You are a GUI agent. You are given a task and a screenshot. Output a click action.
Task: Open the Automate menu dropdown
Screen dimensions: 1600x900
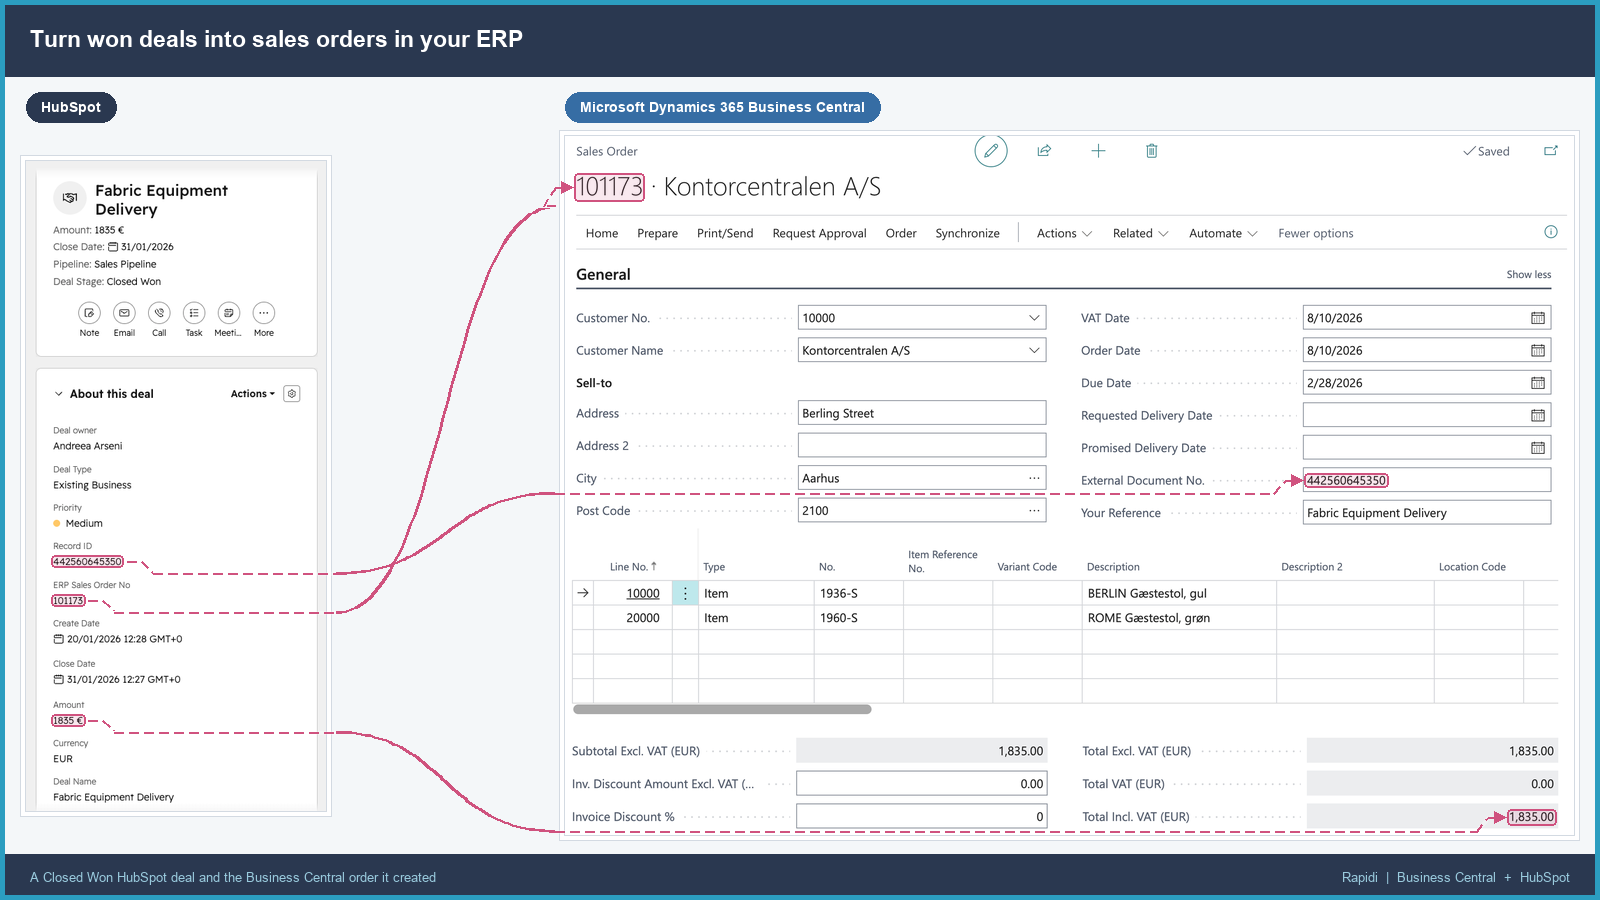(x=1223, y=233)
